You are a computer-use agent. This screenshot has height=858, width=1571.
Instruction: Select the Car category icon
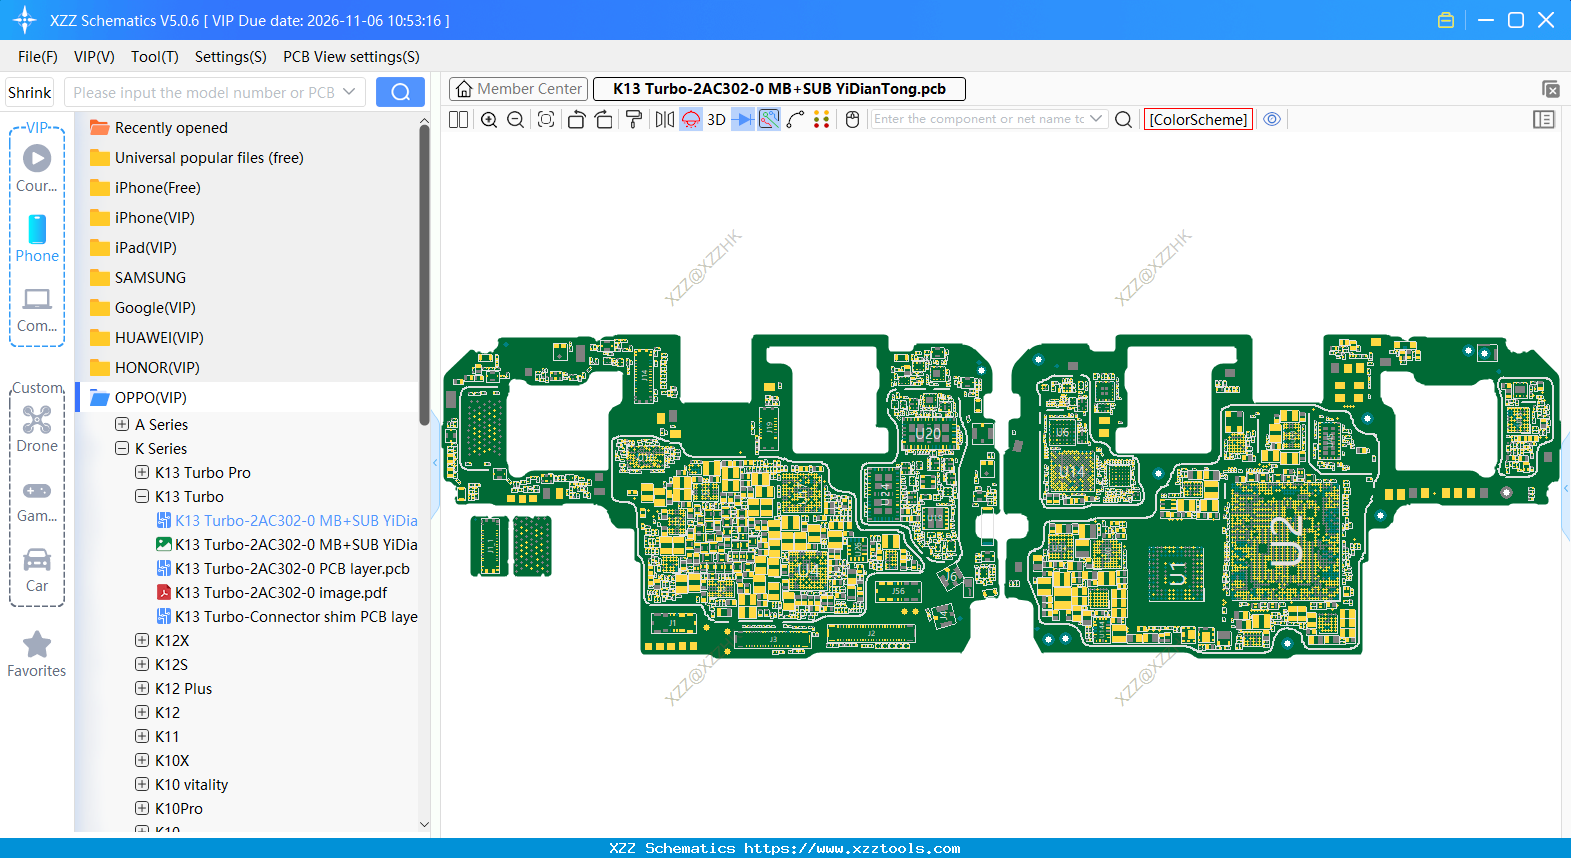tap(37, 570)
